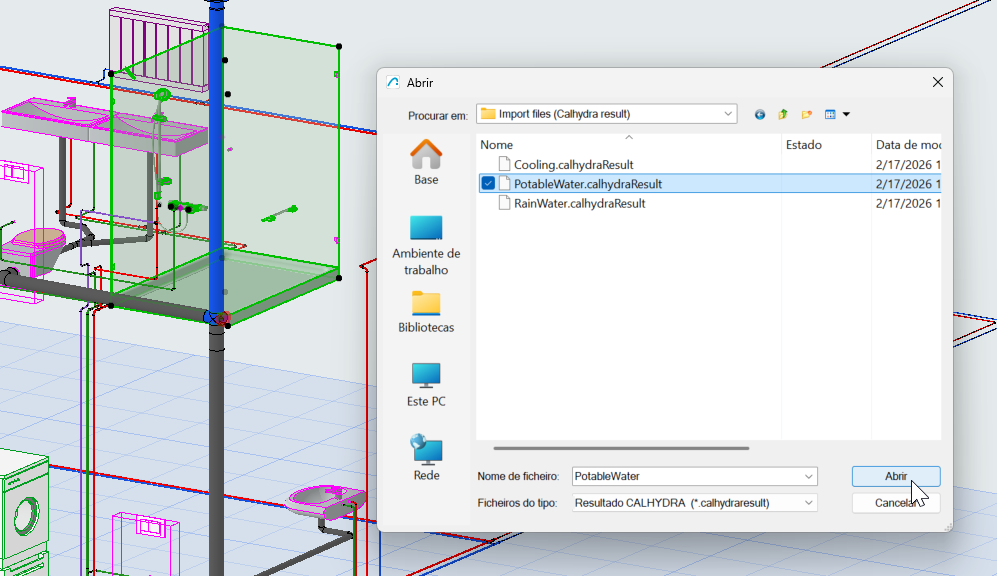Viewport: 997px width, 576px height.
Task: Click the horizontal scrollbar of file list
Action: (621, 448)
